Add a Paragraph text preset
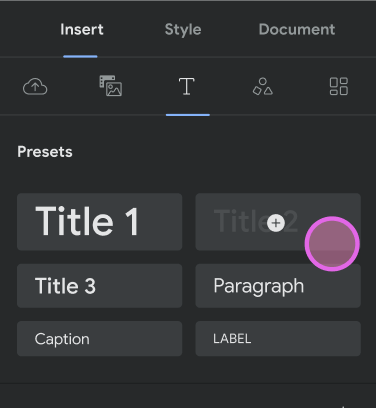Viewport: 376px width, 408px height. pos(278,286)
